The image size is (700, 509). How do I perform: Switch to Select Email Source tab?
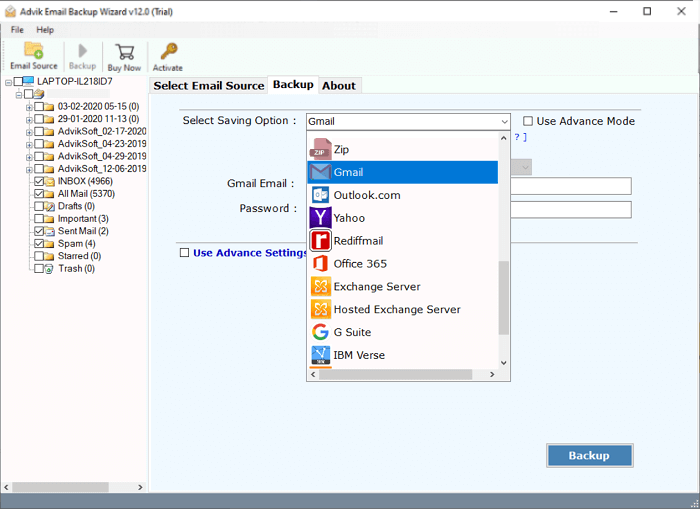click(x=209, y=86)
